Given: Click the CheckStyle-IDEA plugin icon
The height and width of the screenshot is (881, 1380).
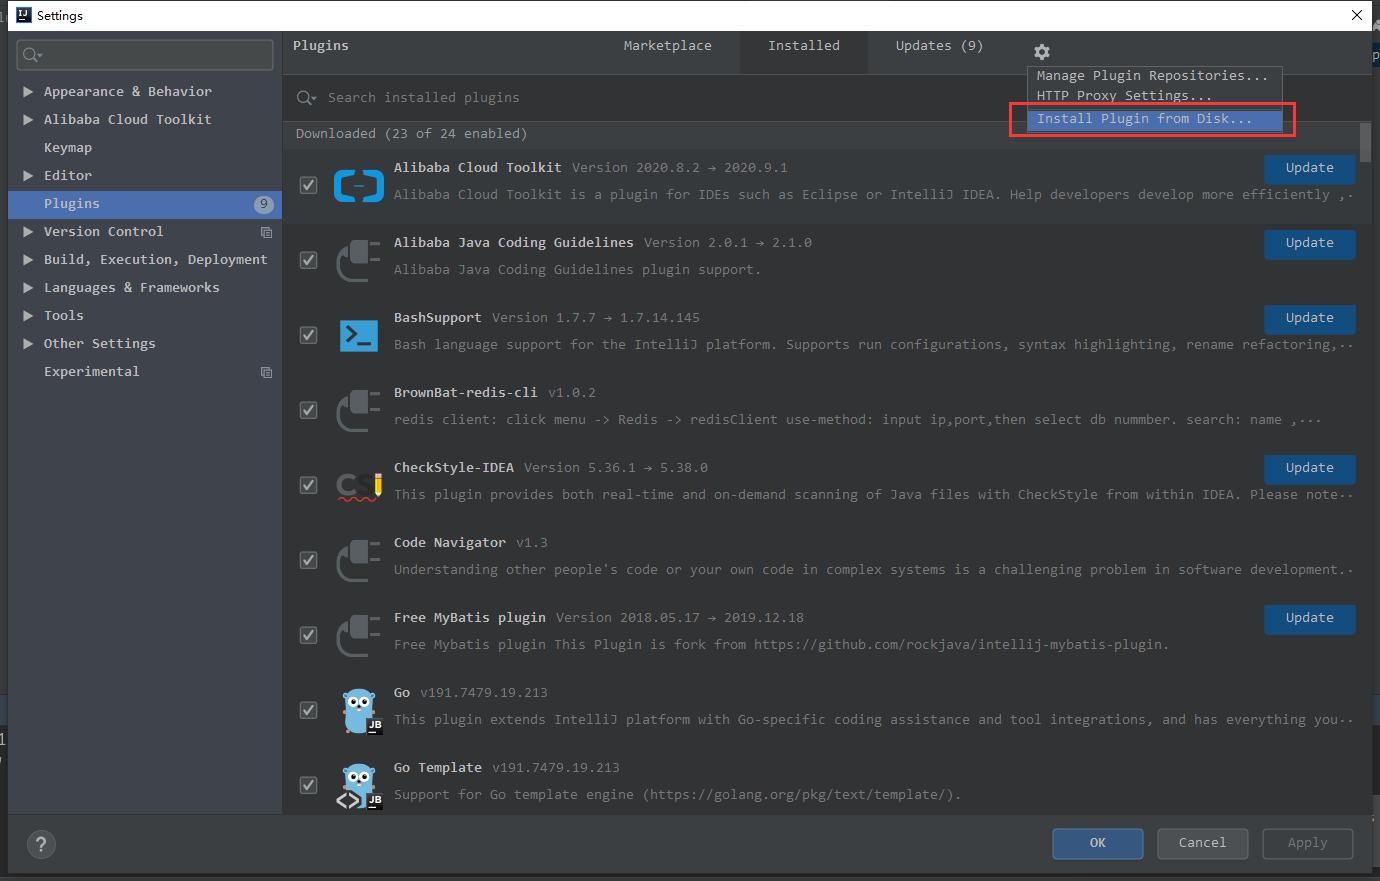Looking at the screenshot, I should (x=358, y=485).
